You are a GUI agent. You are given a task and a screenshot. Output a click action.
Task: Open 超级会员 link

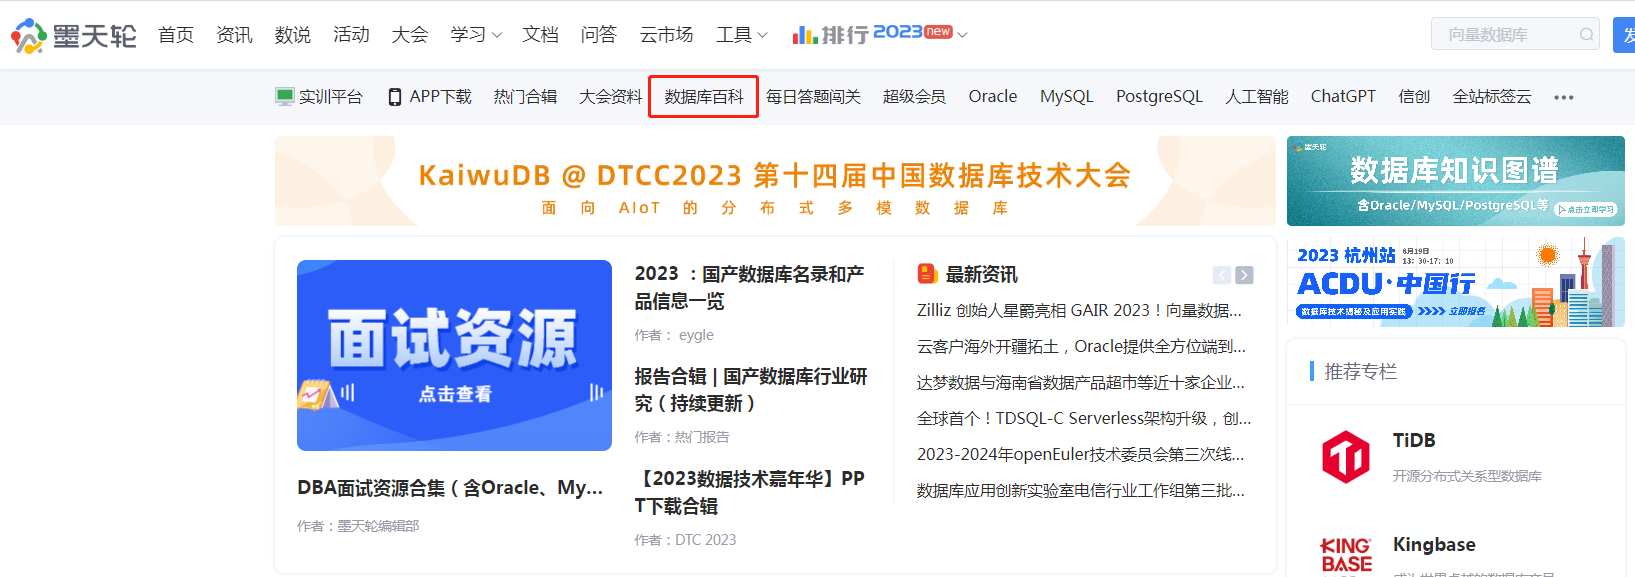(x=914, y=97)
